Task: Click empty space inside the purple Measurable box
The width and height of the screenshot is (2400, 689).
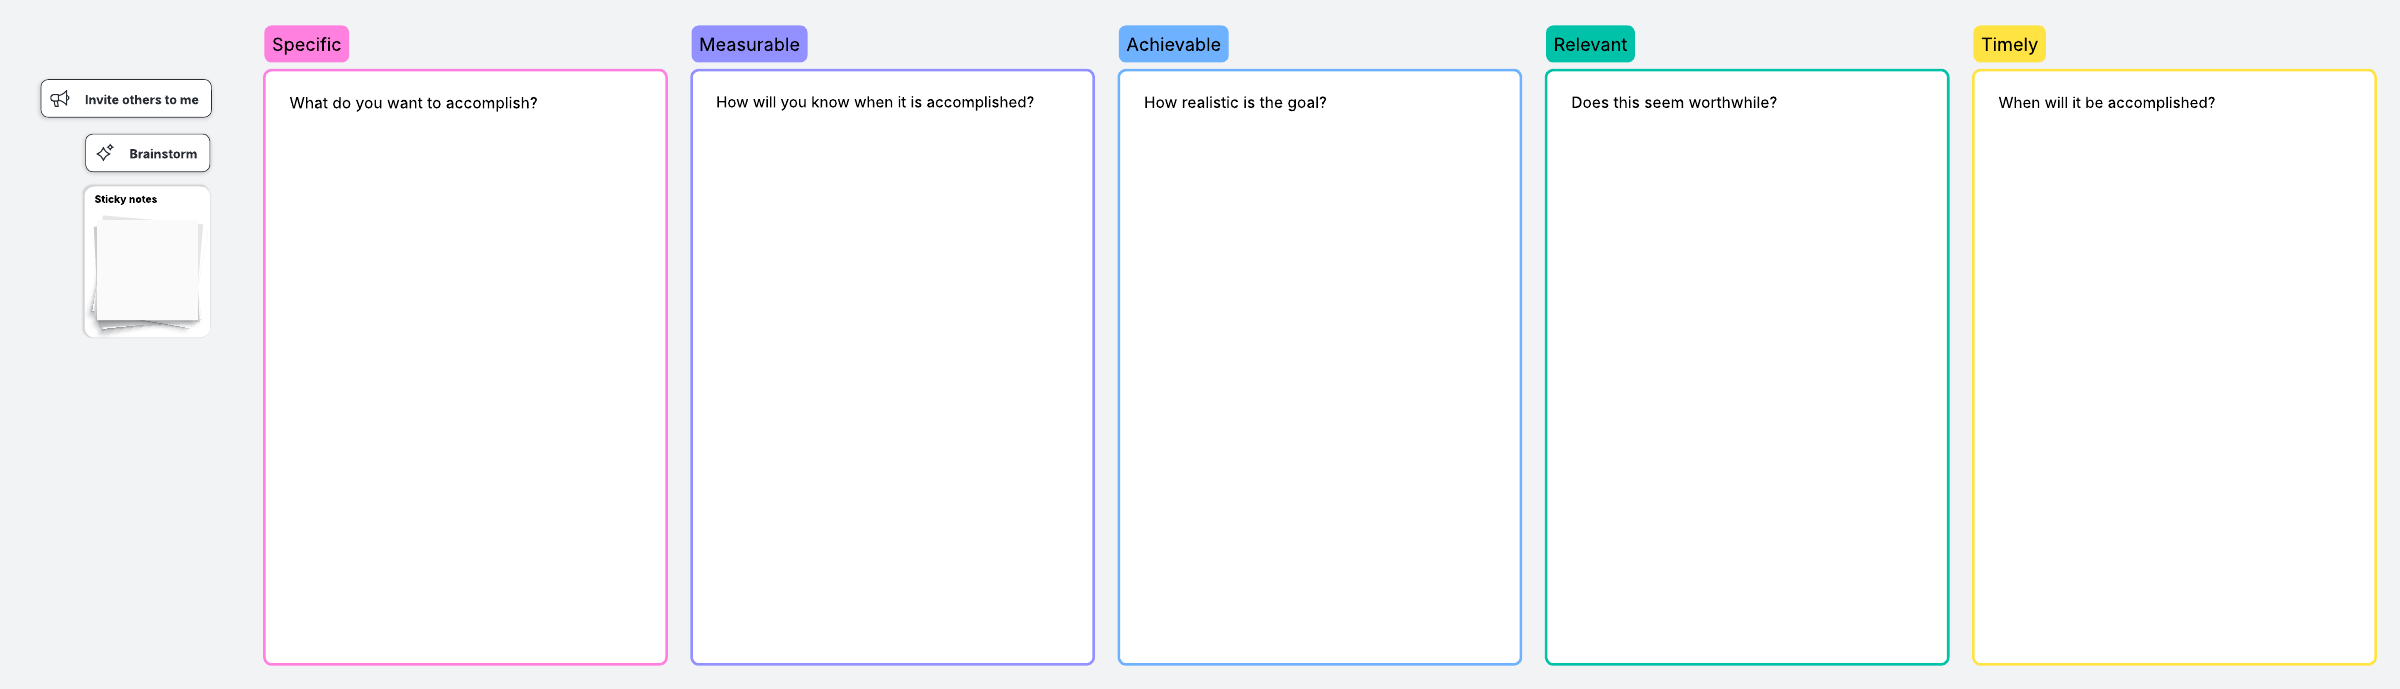Action: click(x=892, y=400)
